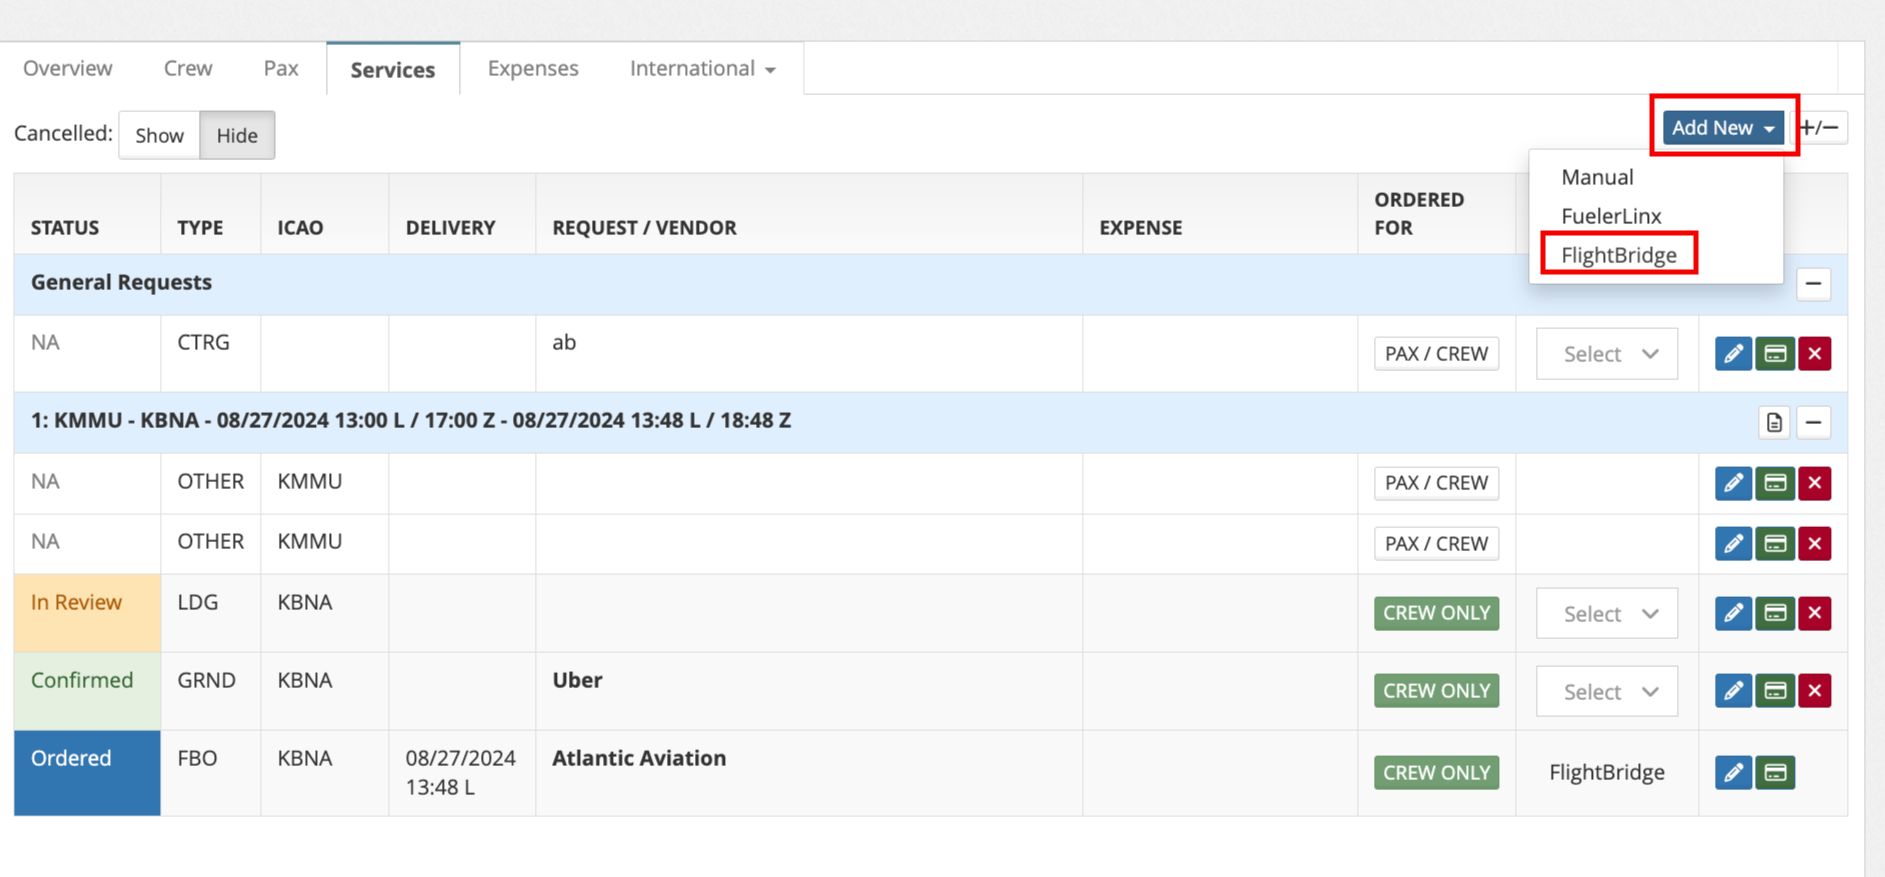Screen dimensions: 1885x877
Task: Click the Atlantic Aviation vendor name
Action: click(639, 758)
